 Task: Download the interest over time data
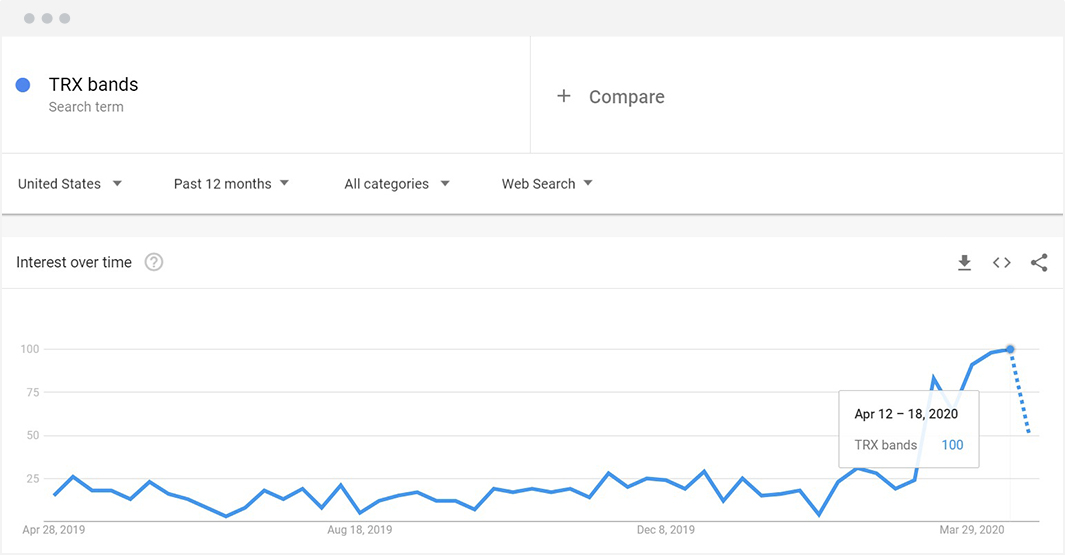coord(964,263)
